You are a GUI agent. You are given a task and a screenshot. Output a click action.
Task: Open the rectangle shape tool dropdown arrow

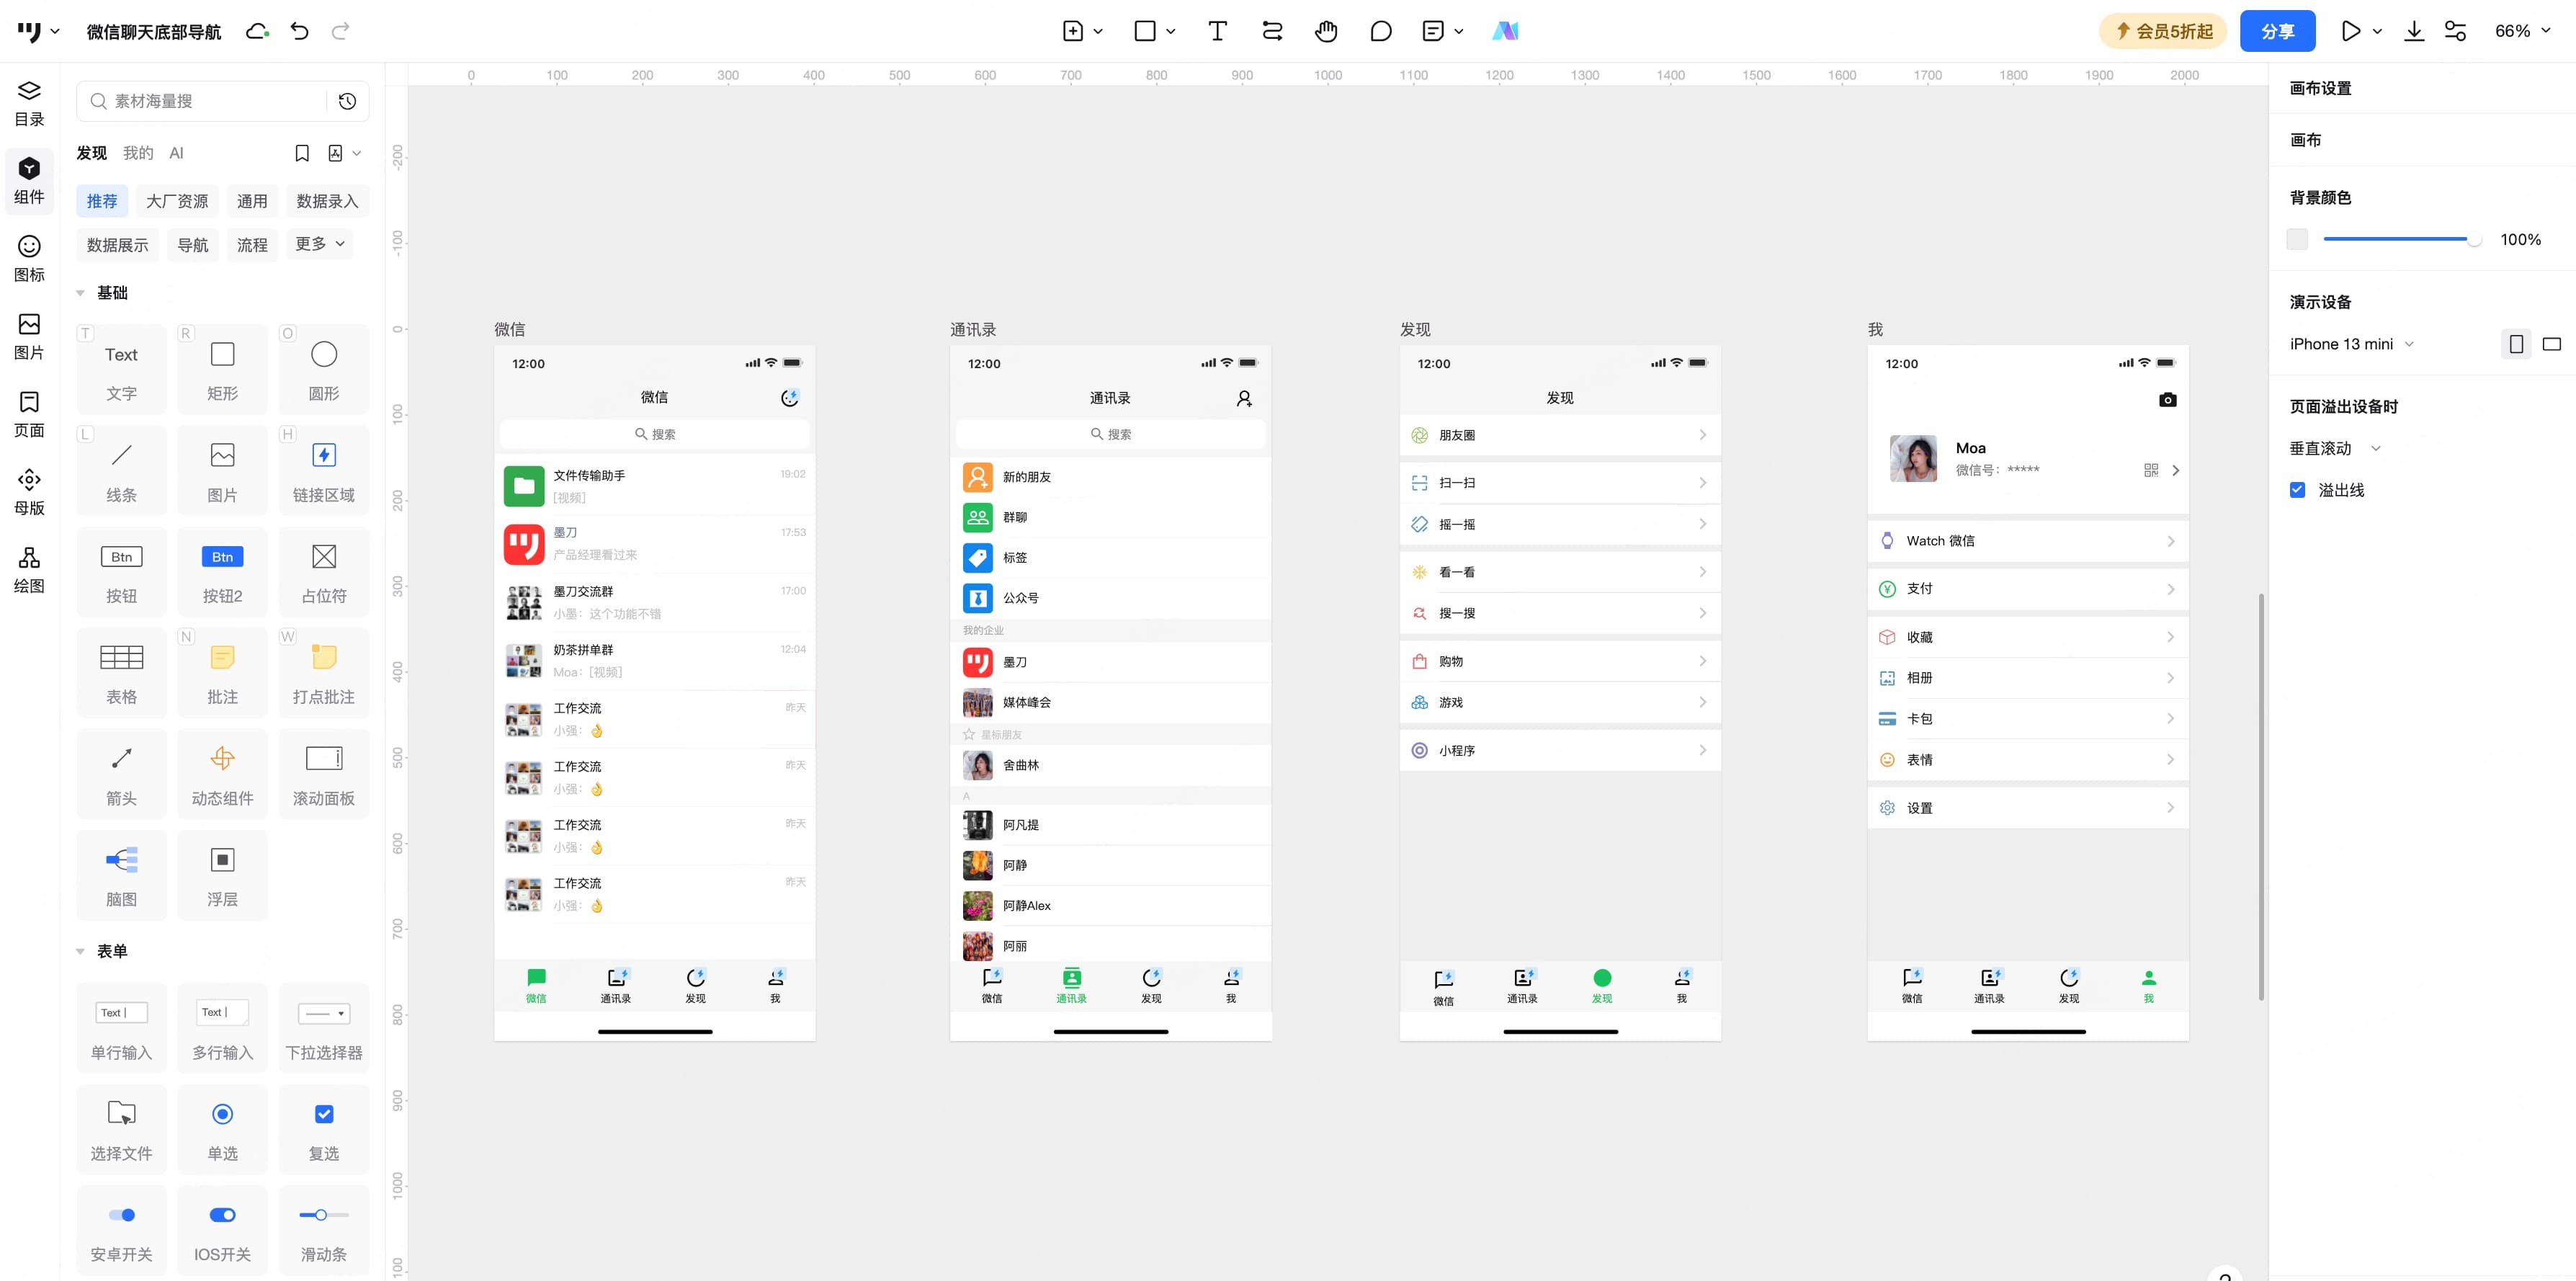1170,31
